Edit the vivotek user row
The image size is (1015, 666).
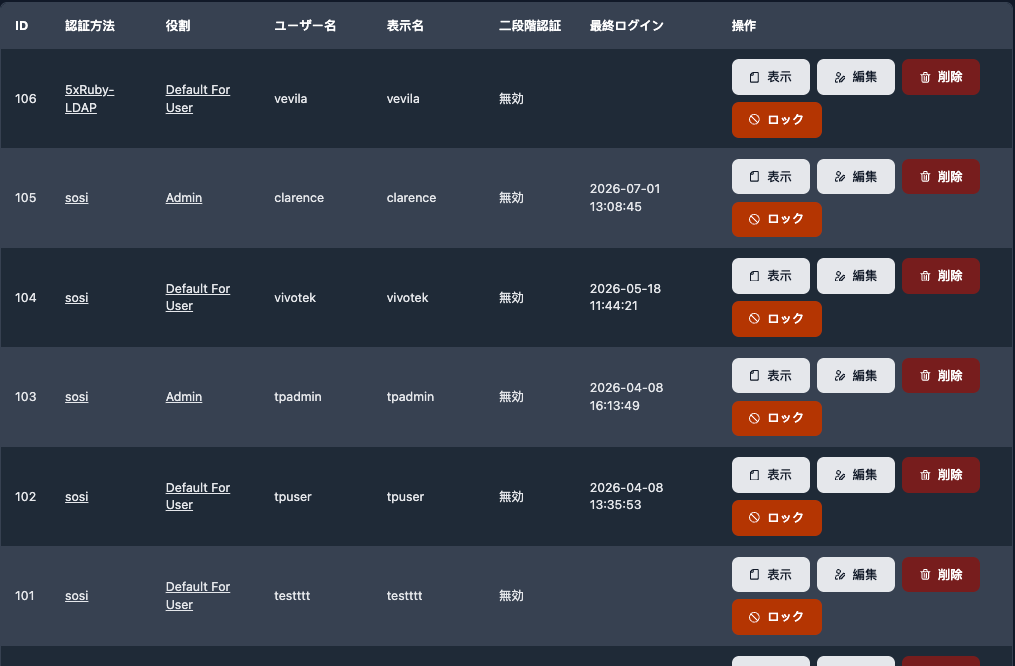(x=856, y=276)
